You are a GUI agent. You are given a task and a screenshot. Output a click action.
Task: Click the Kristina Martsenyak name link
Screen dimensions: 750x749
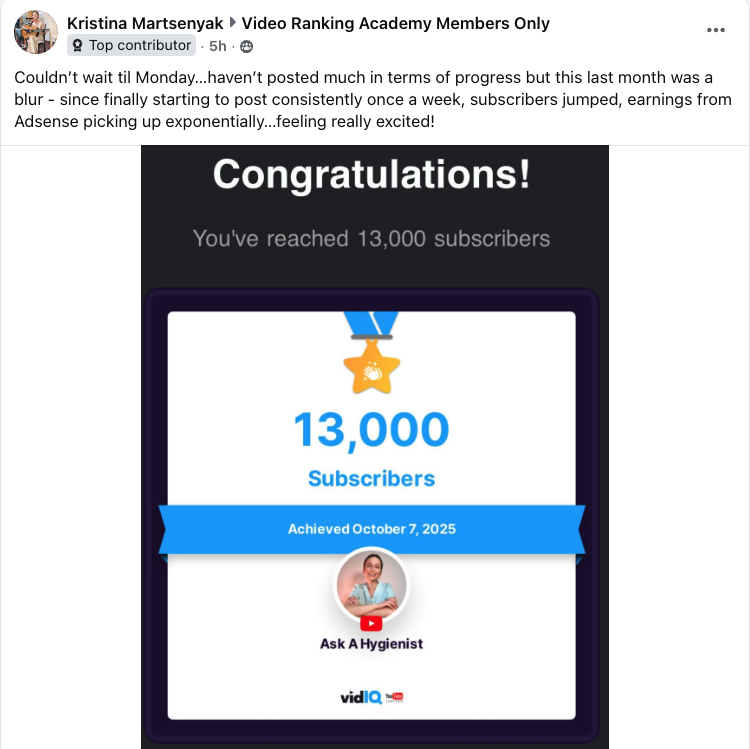[x=145, y=23]
